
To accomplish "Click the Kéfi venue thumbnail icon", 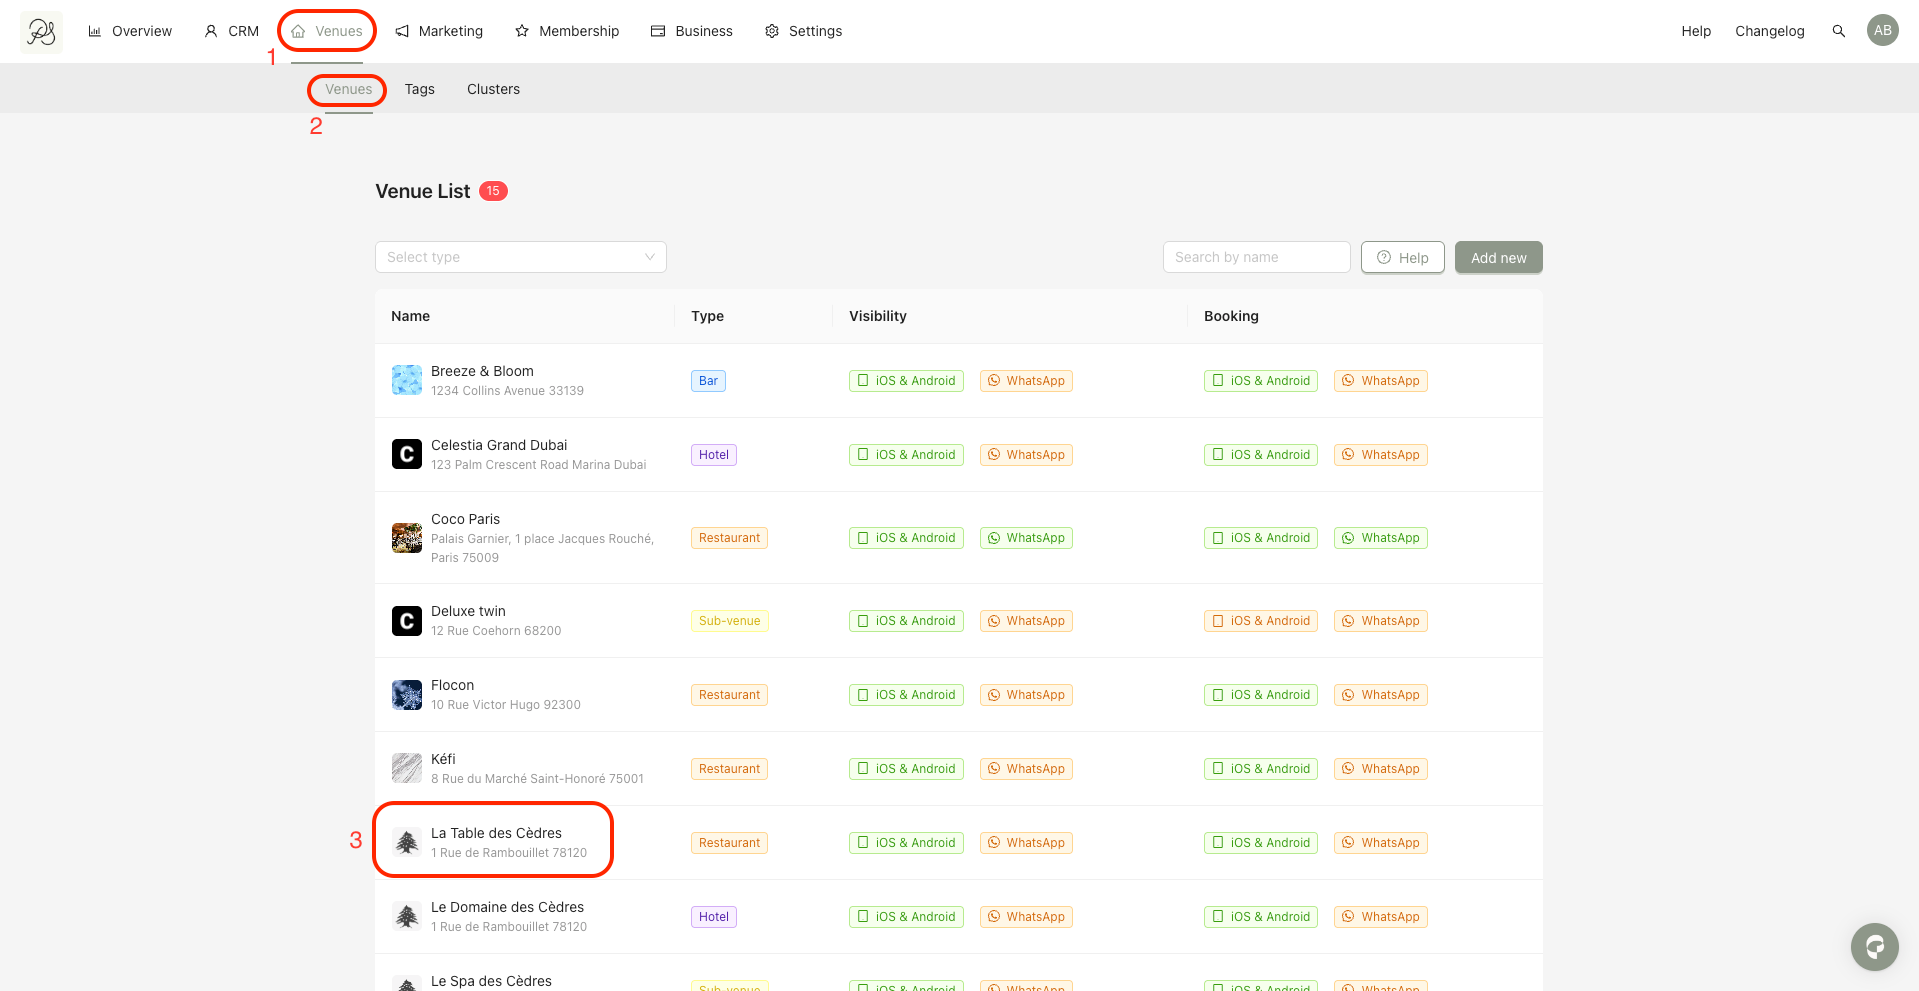I will click(406, 768).
